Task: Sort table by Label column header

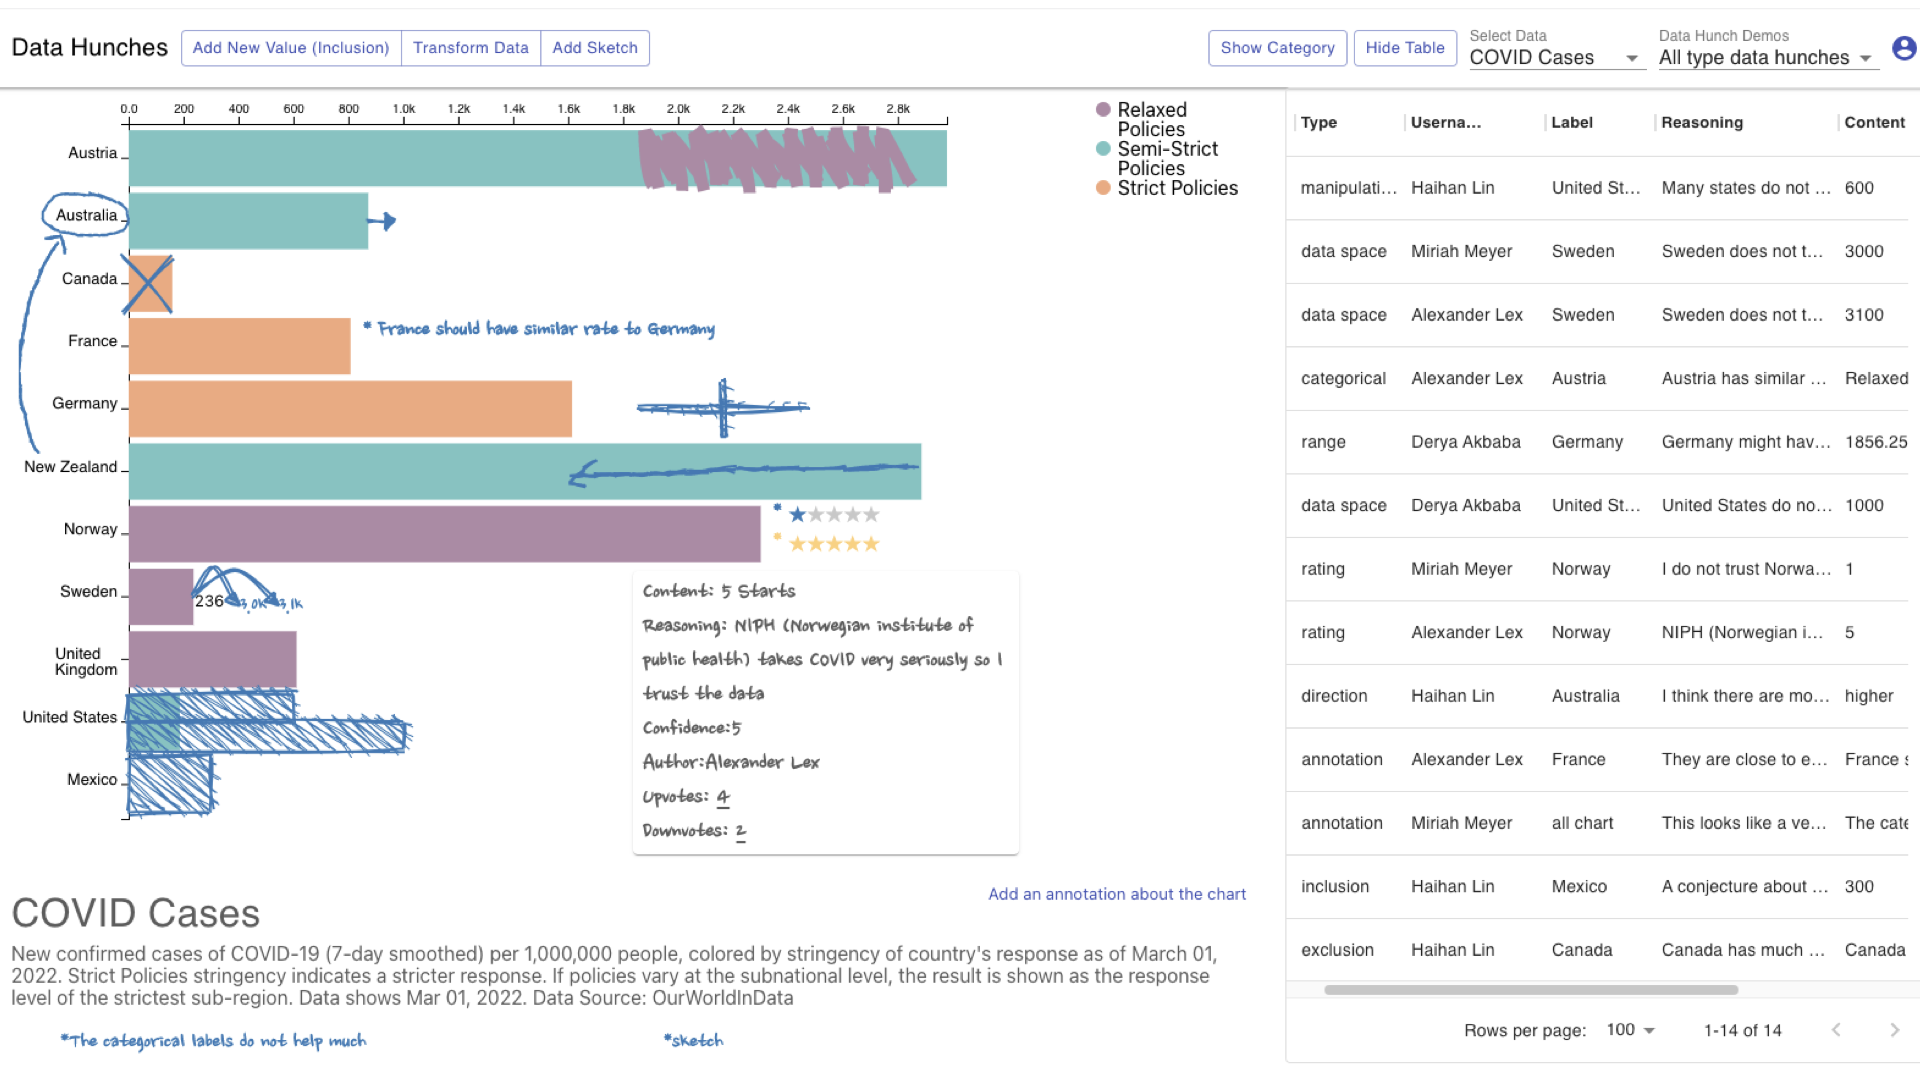Action: point(1572,123)
